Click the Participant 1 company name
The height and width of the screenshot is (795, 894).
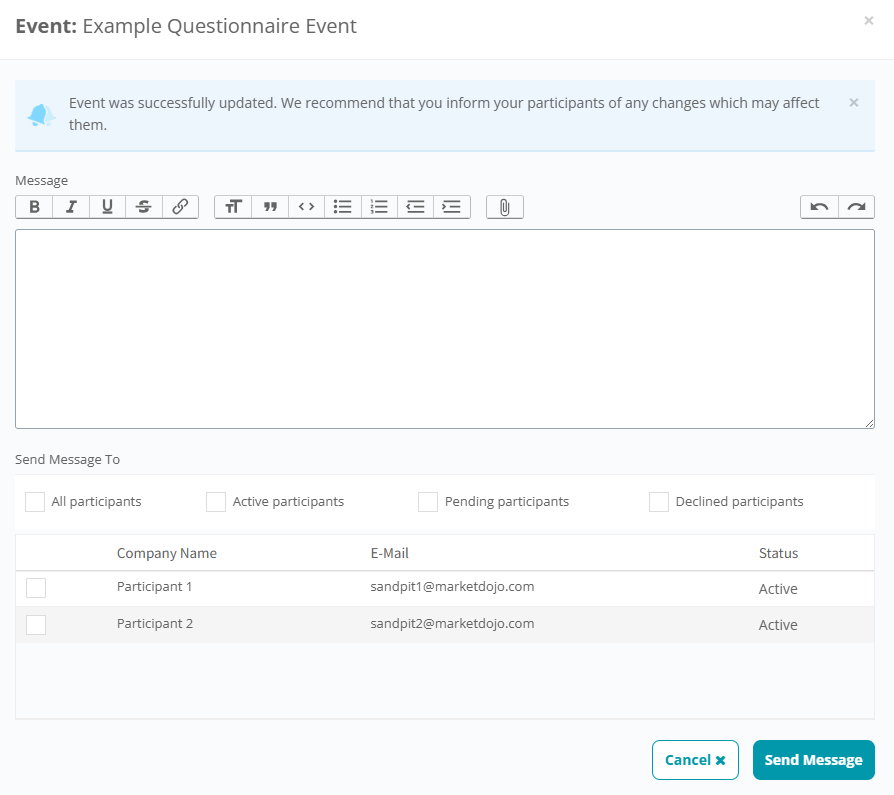pyautogui.click(x=155, y=587)
